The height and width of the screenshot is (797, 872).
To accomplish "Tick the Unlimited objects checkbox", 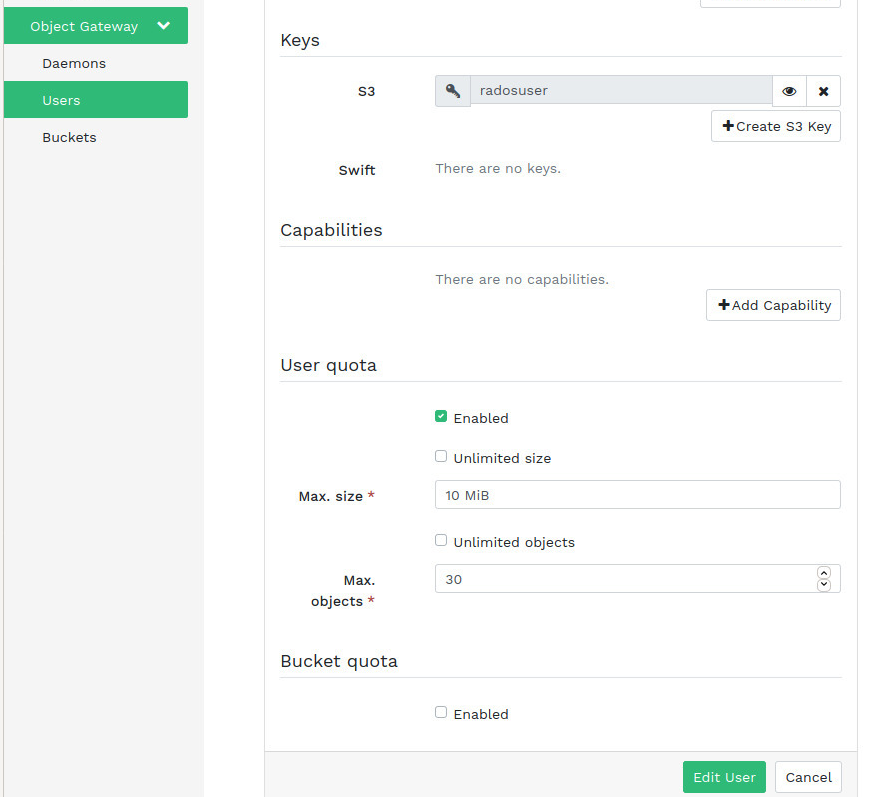I will point(441,541).
